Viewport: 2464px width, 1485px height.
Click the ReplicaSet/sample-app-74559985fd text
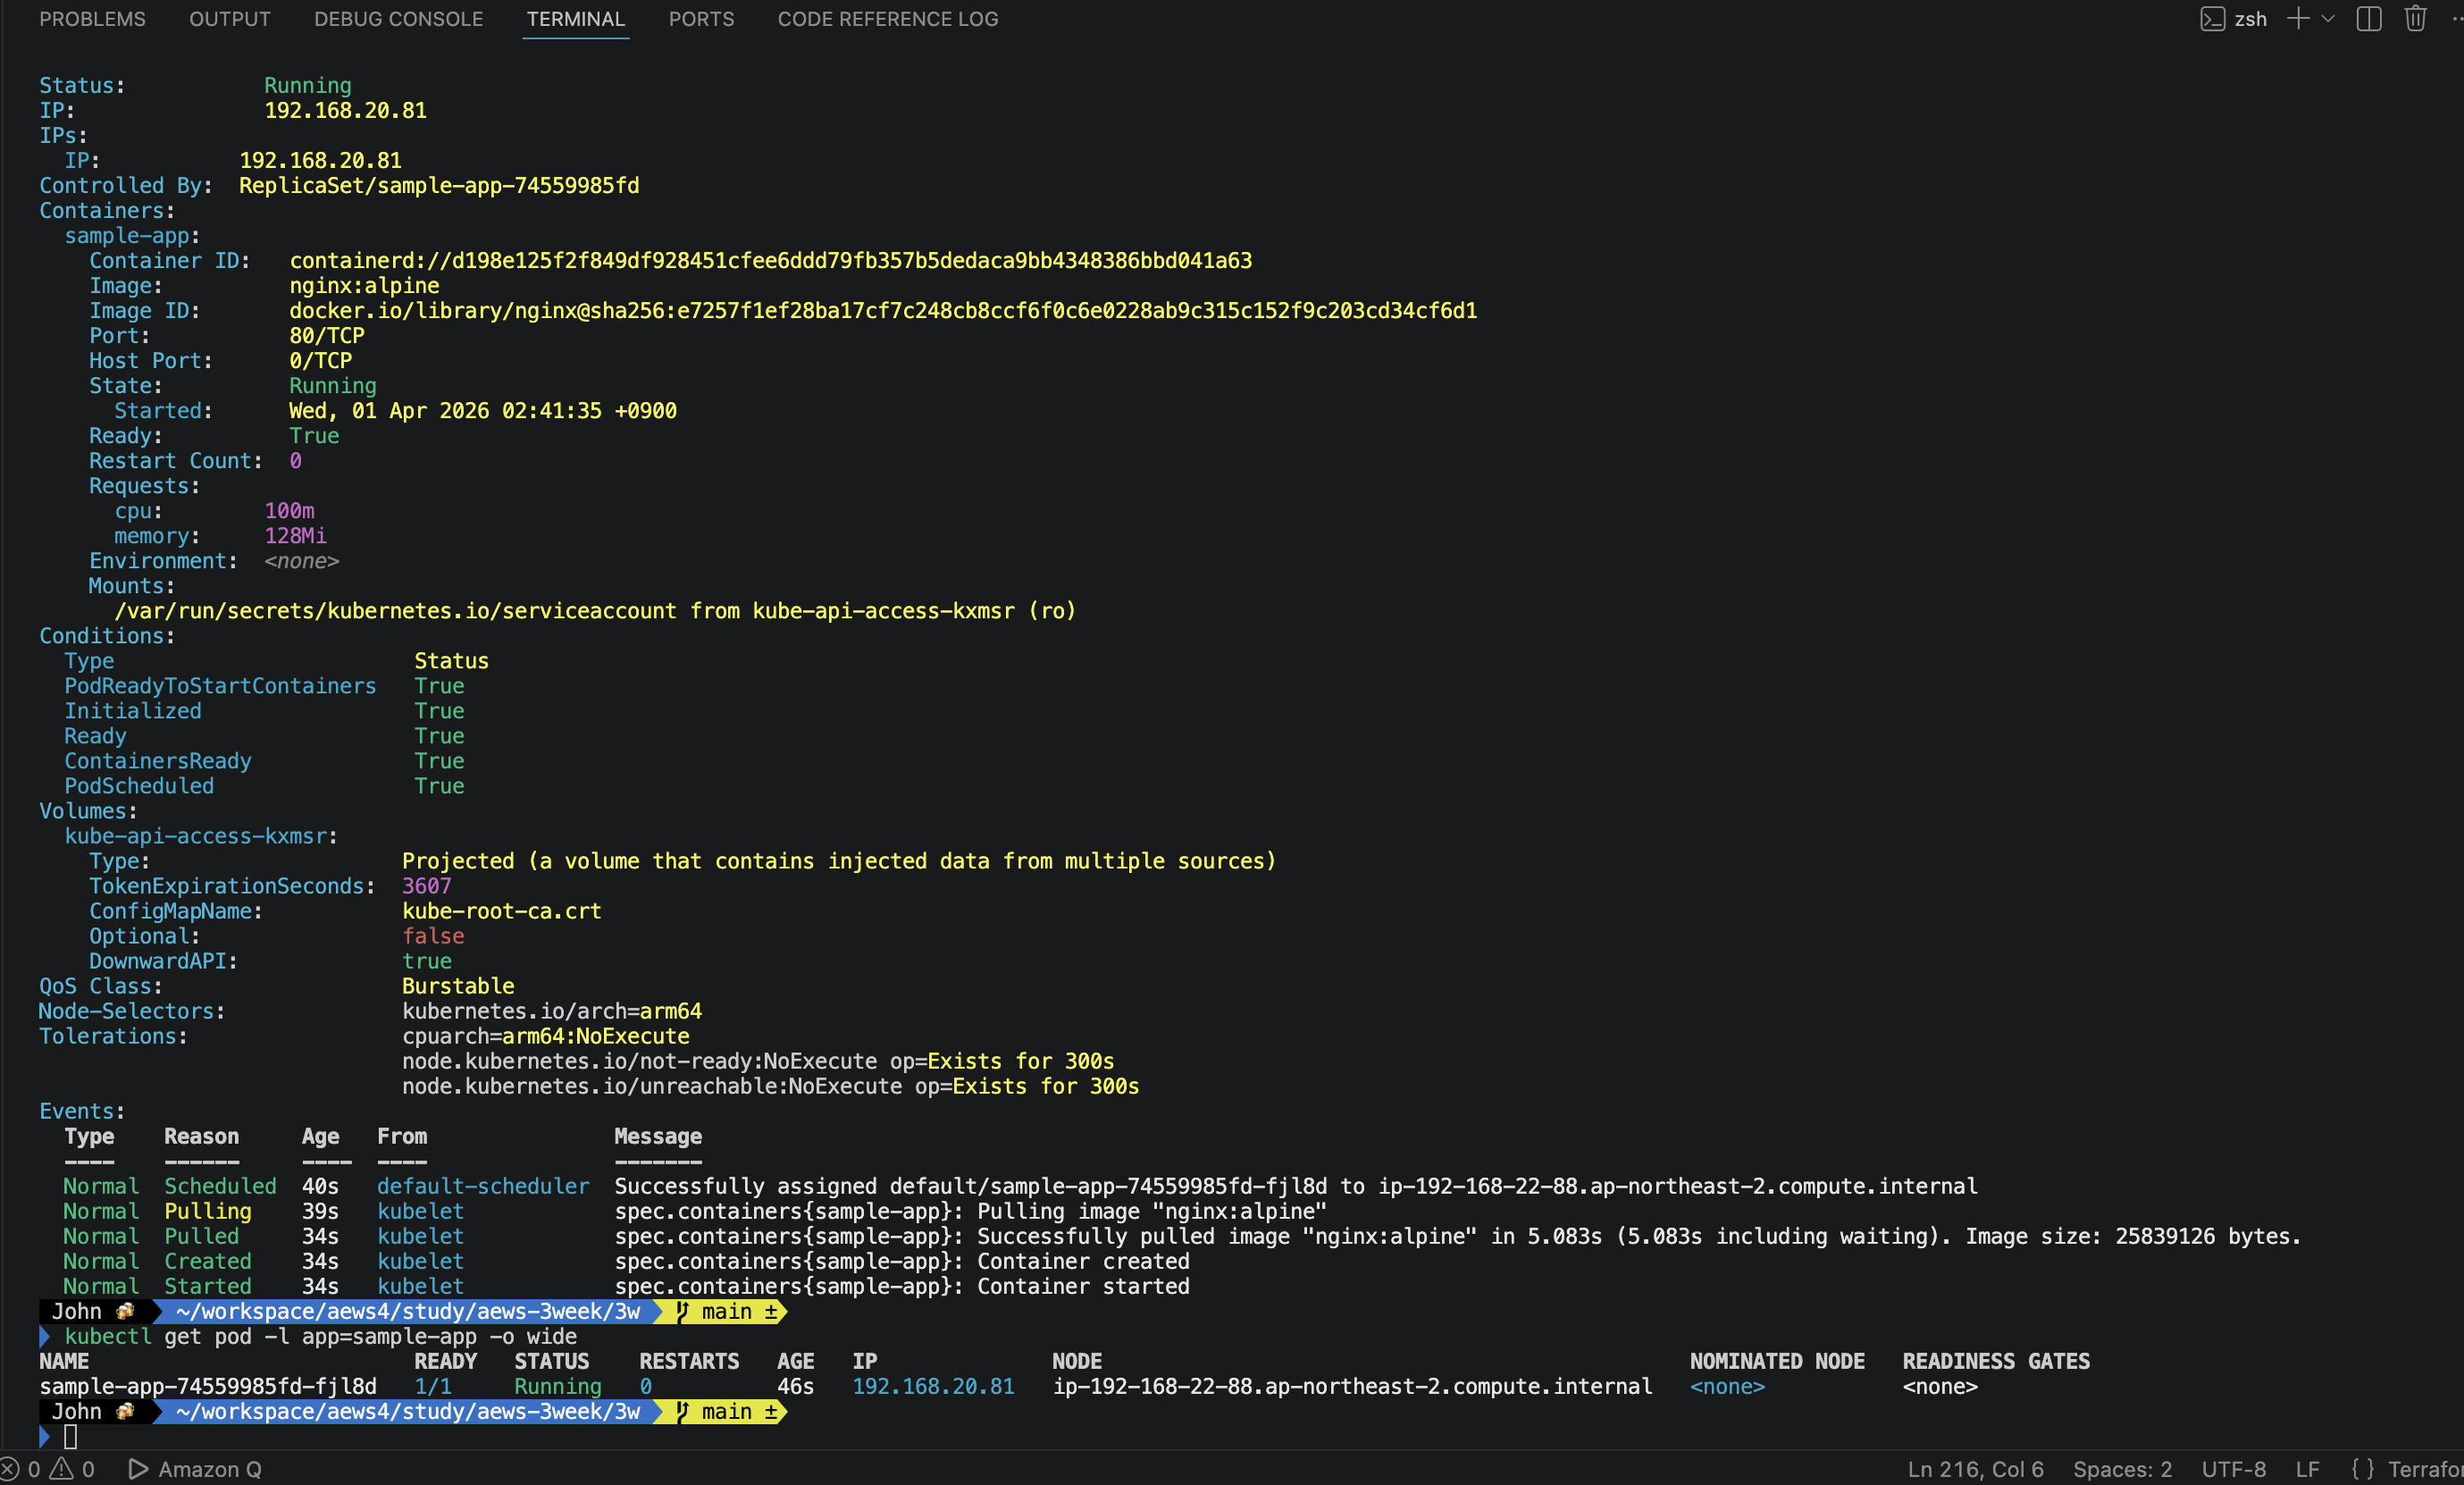click(x=439, y=186)
